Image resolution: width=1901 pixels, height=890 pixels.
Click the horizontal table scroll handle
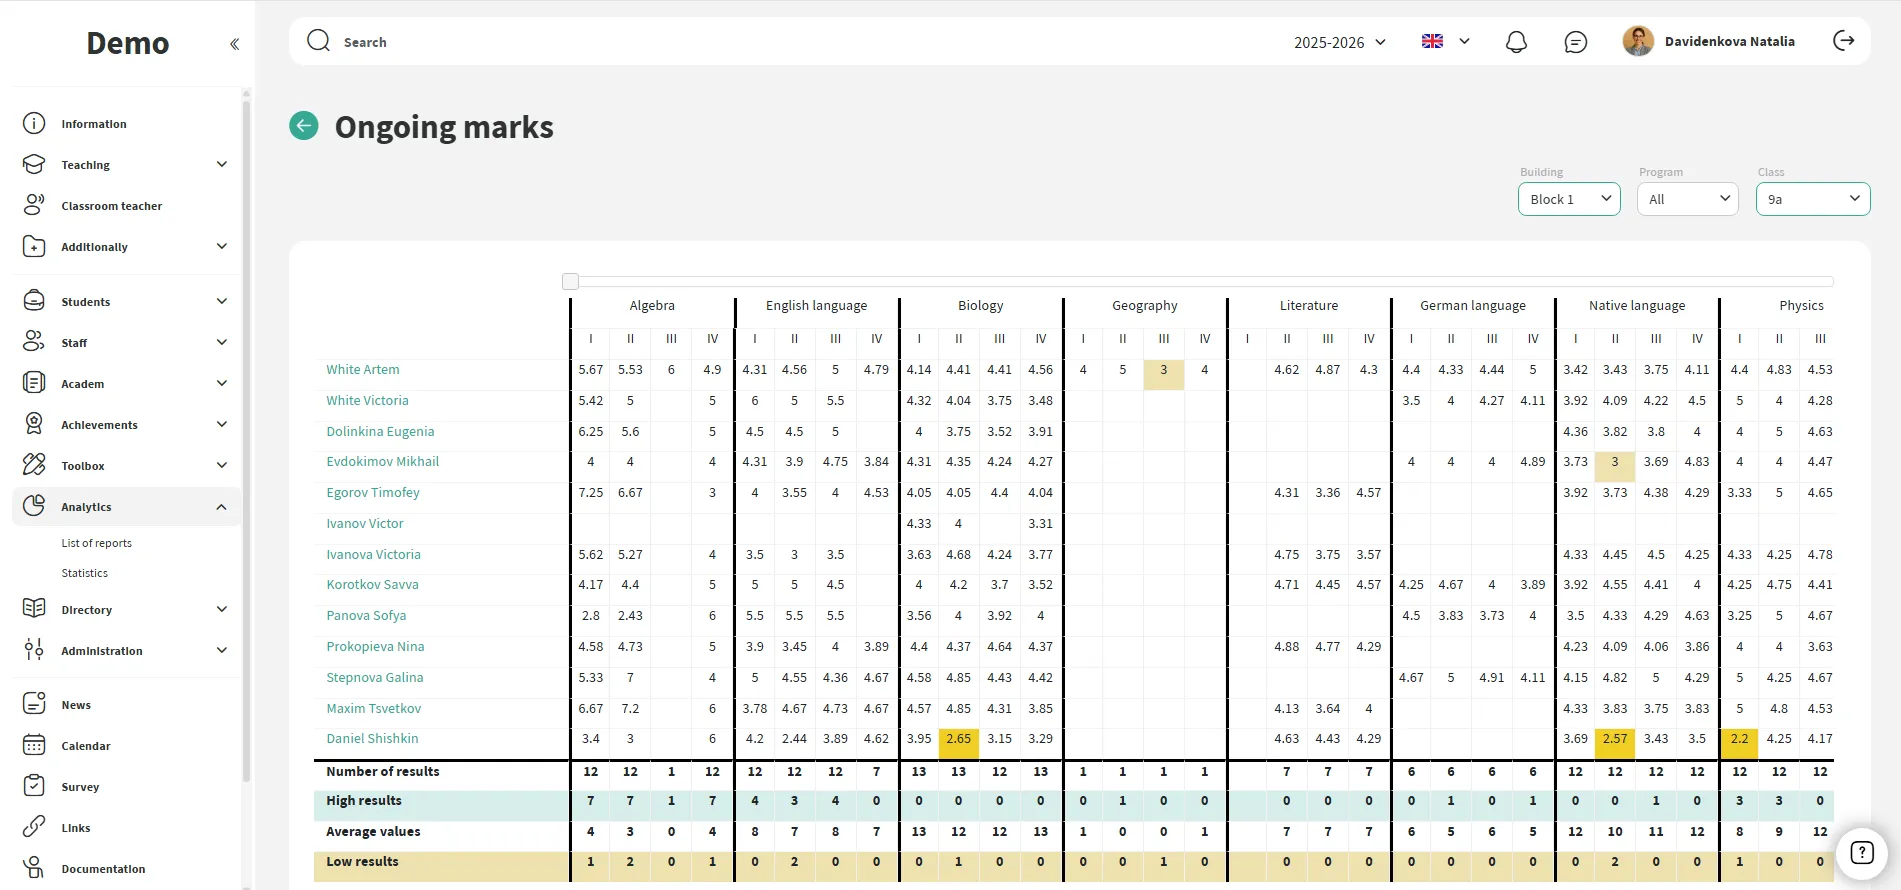point(571,282)
